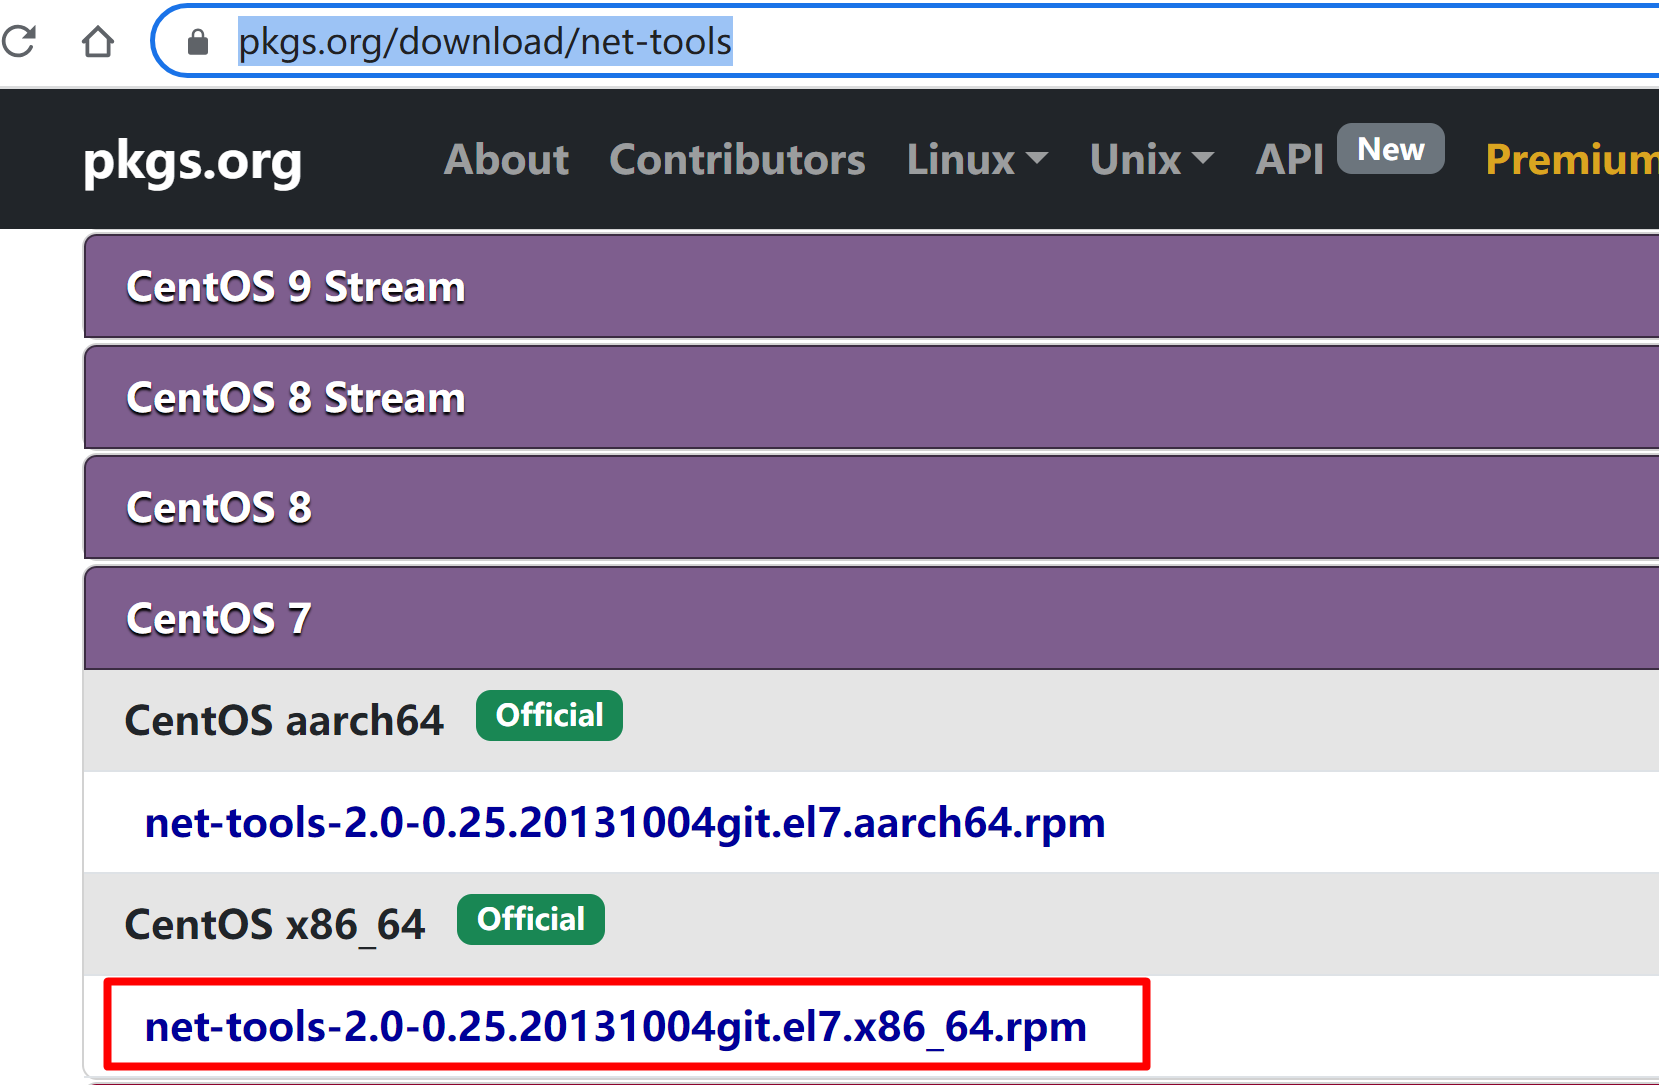Open net-tools el7.x86_64.rpm package link
Screen dimensions: 1659x1085
pos(616,1027)
